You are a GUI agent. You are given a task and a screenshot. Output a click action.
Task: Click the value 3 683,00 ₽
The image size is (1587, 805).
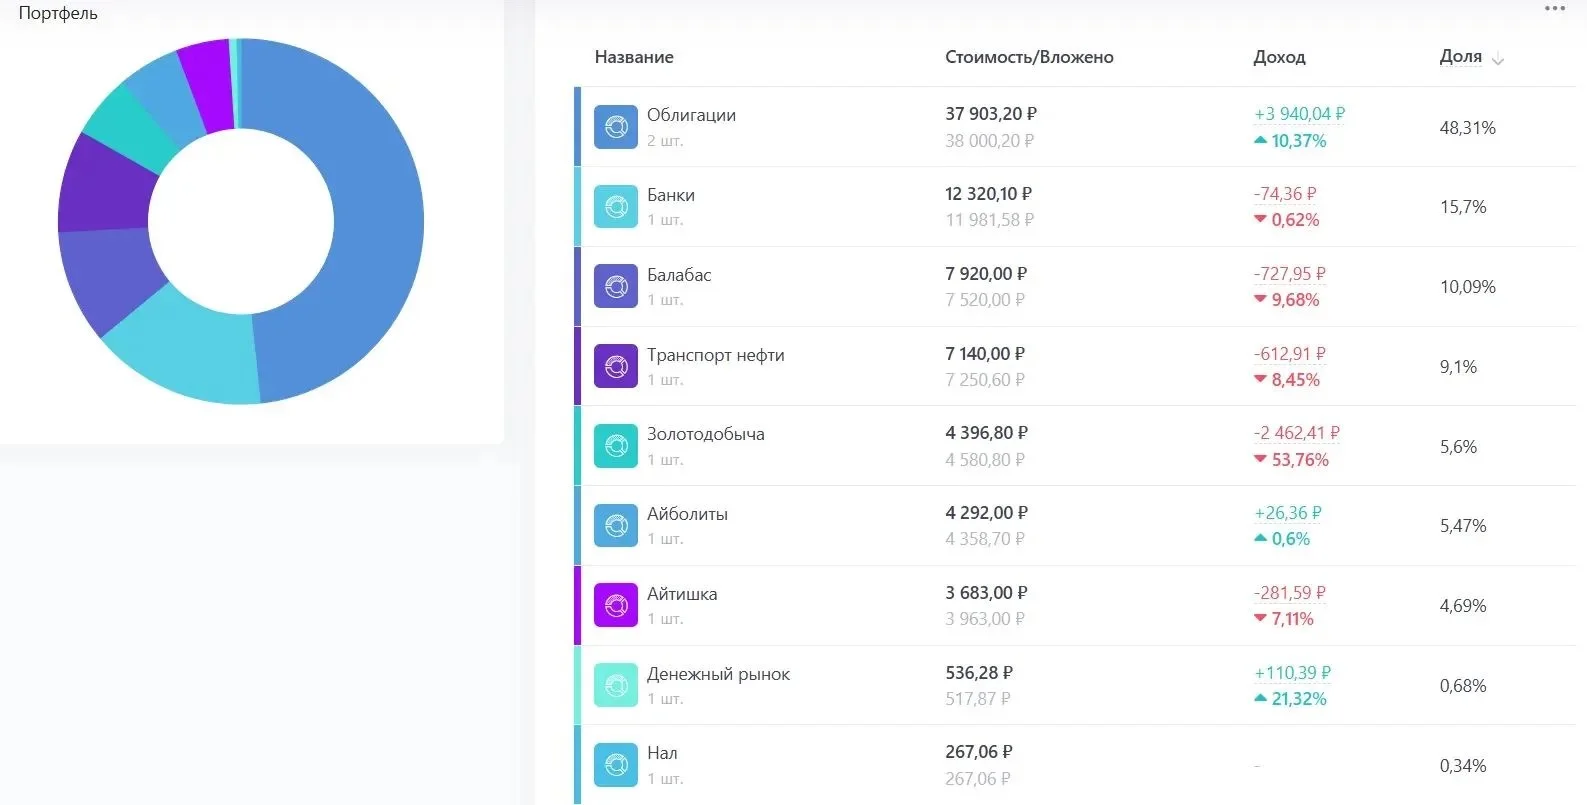[986, 593]
